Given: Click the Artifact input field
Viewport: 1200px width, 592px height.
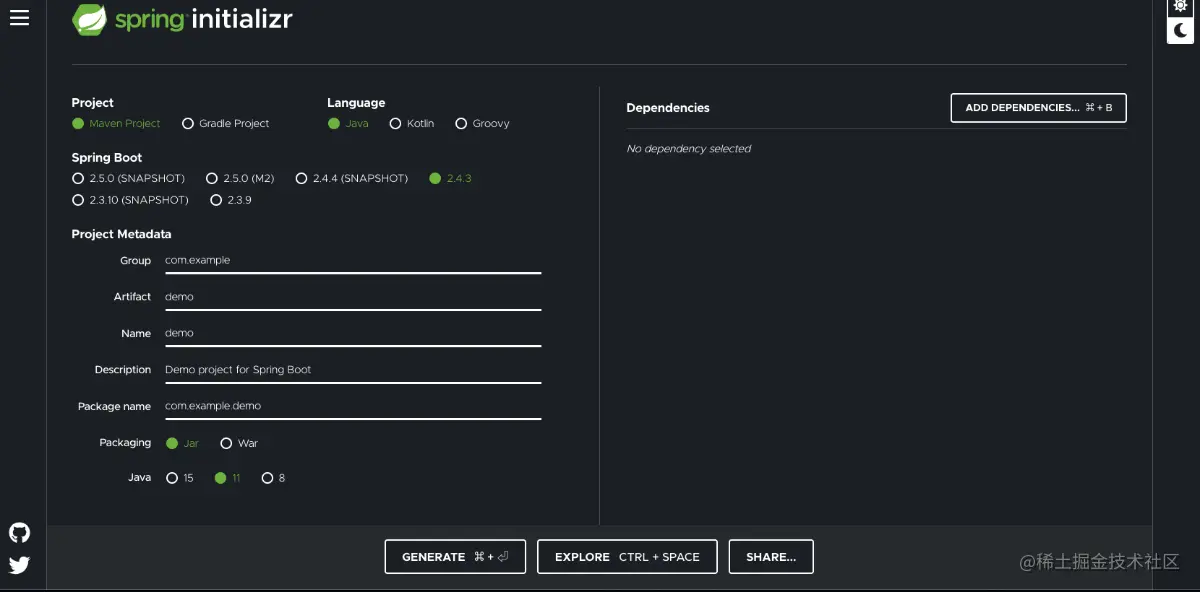Looking at the screenshot, I should (x=352, y=297).
